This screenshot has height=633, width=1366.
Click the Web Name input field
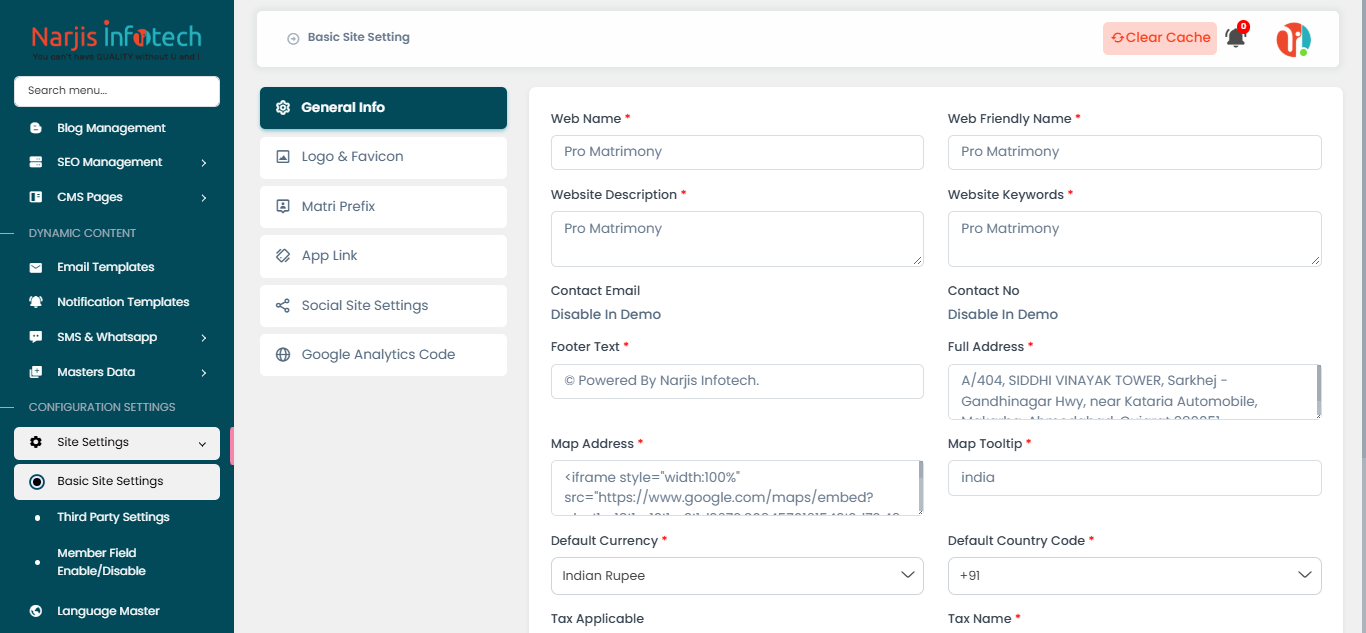(737, 152)
